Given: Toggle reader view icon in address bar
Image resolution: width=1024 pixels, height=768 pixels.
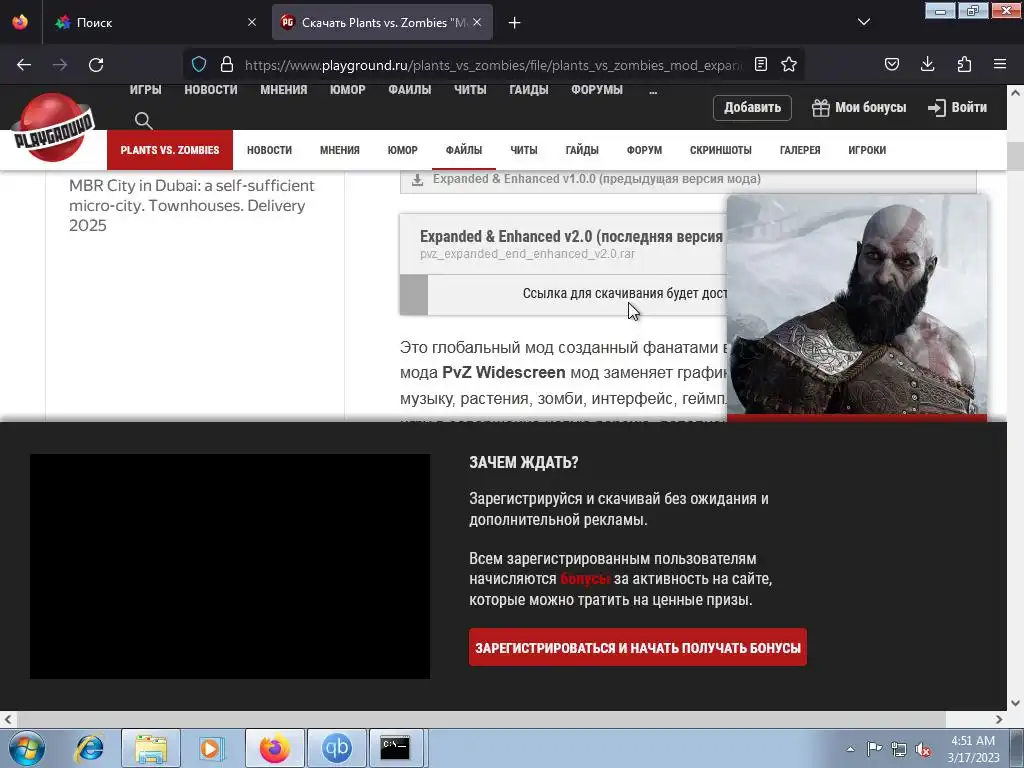Looking at the screenshot, I should [761, 64].
